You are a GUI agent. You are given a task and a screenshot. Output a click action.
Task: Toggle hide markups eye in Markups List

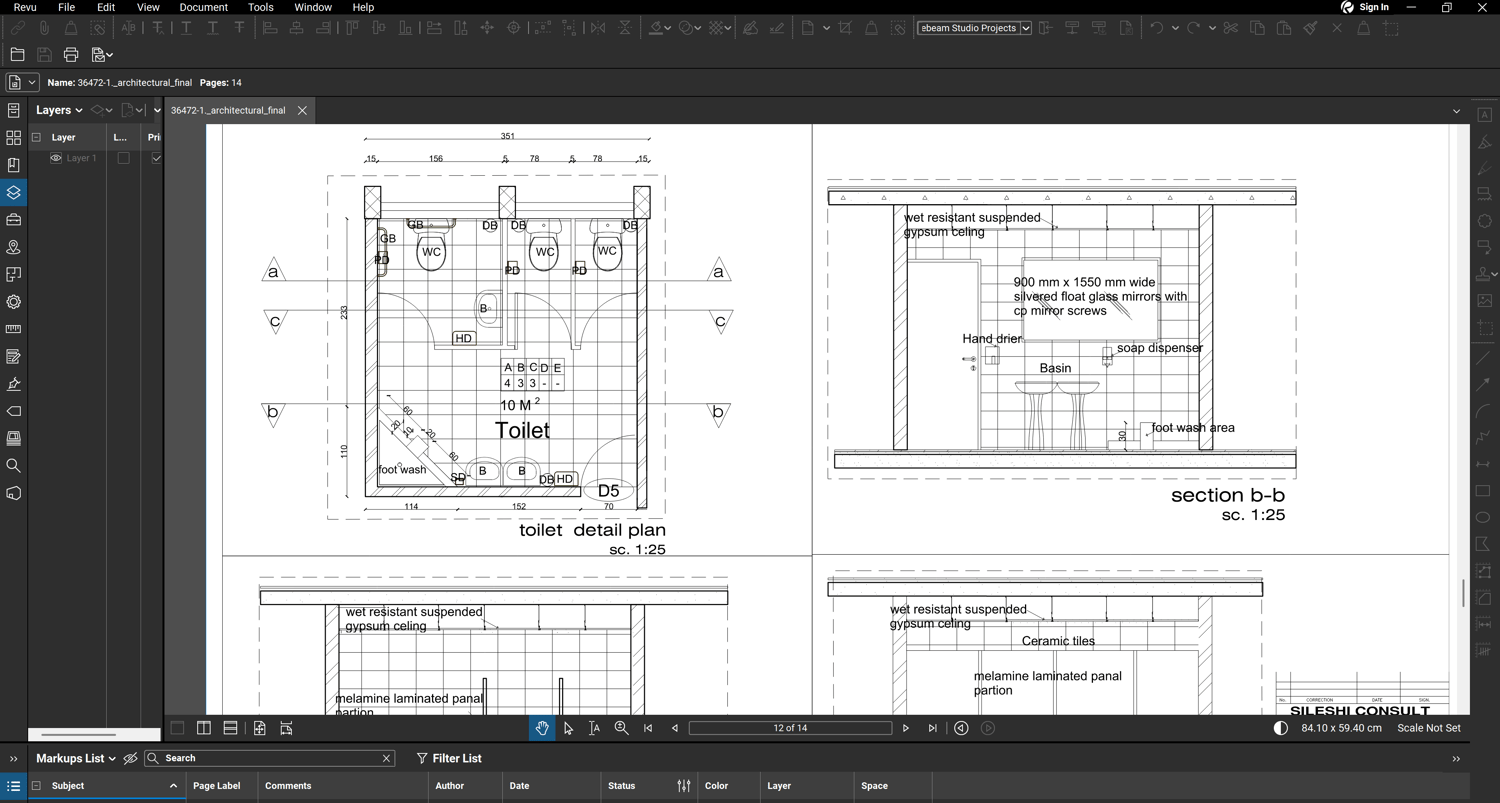(x=130, y=758)
